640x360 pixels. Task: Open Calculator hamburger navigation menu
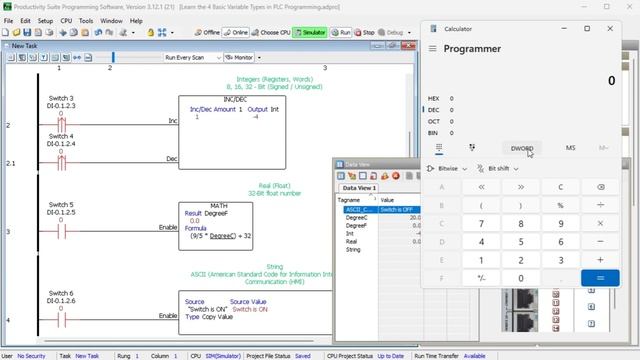click(x=433, y=49)
